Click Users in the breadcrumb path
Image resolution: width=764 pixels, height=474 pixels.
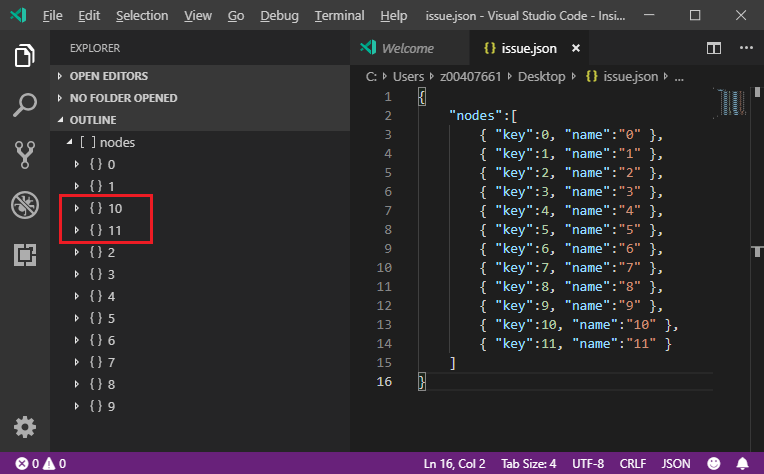coord(408,76)
